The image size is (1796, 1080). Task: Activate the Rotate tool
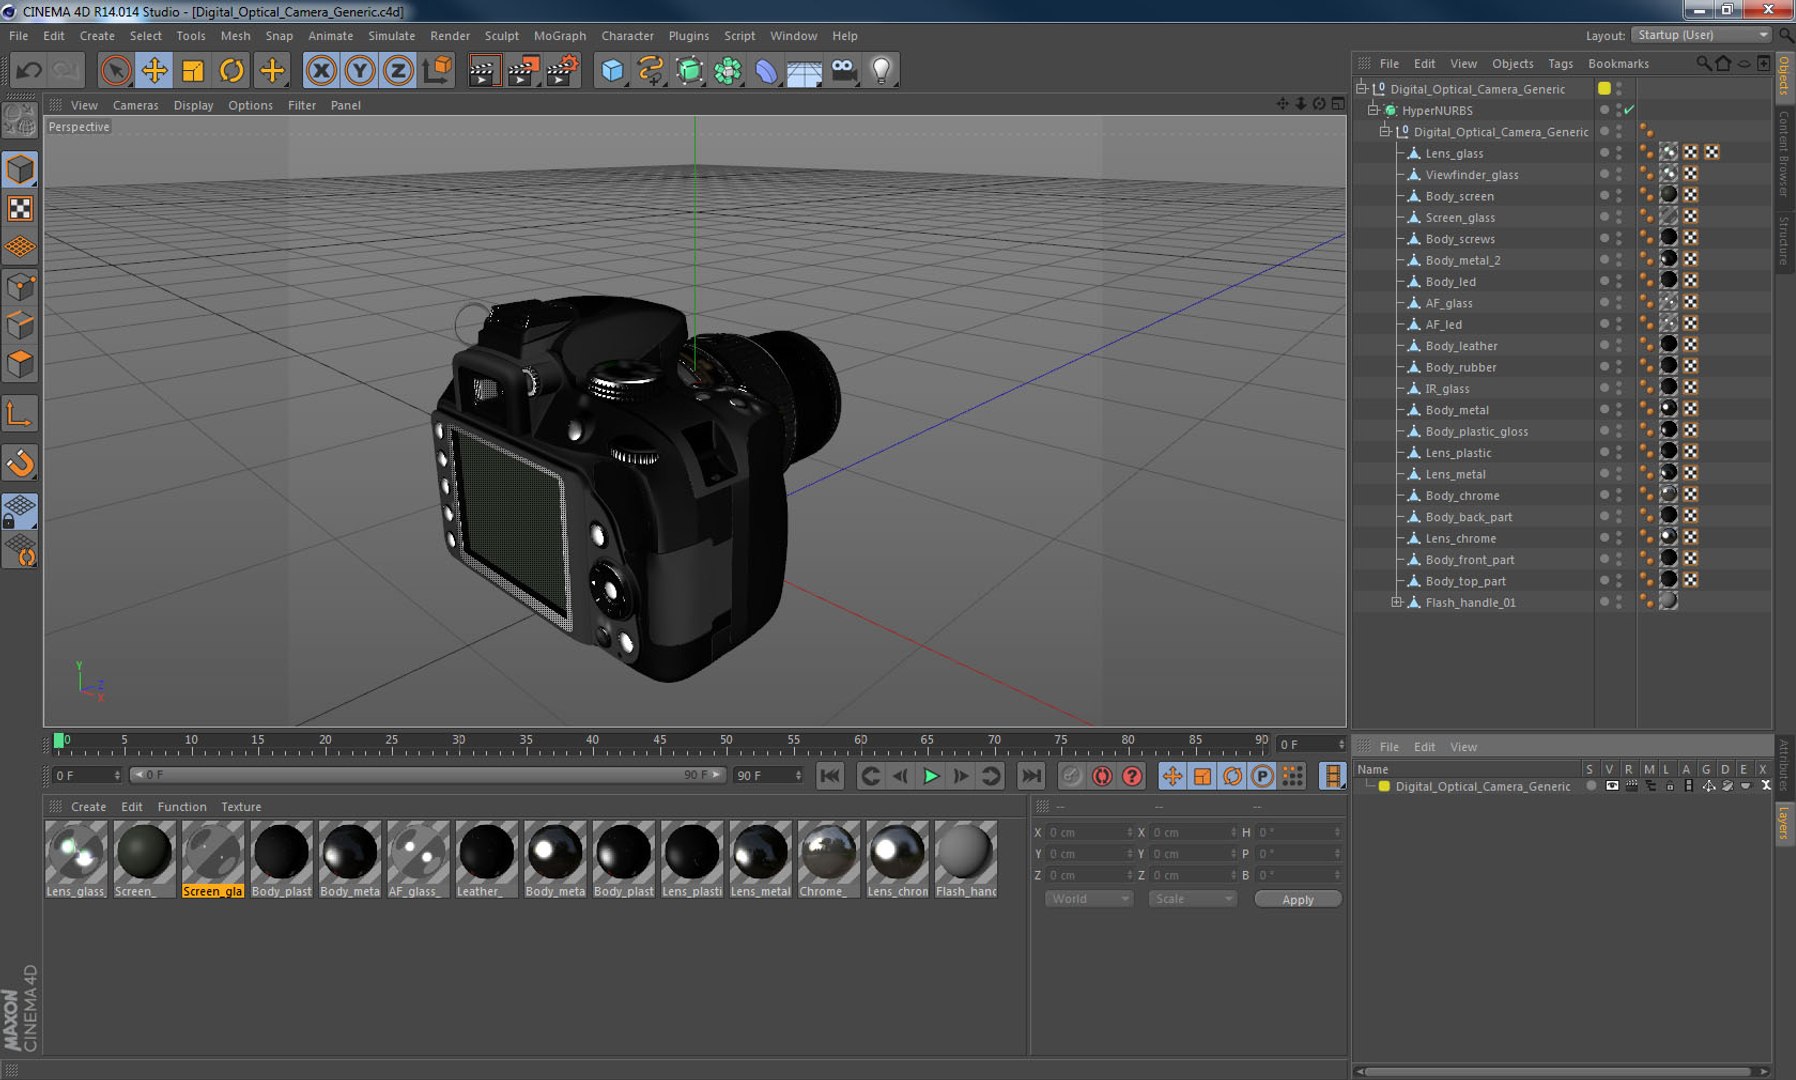coord(232,70)
